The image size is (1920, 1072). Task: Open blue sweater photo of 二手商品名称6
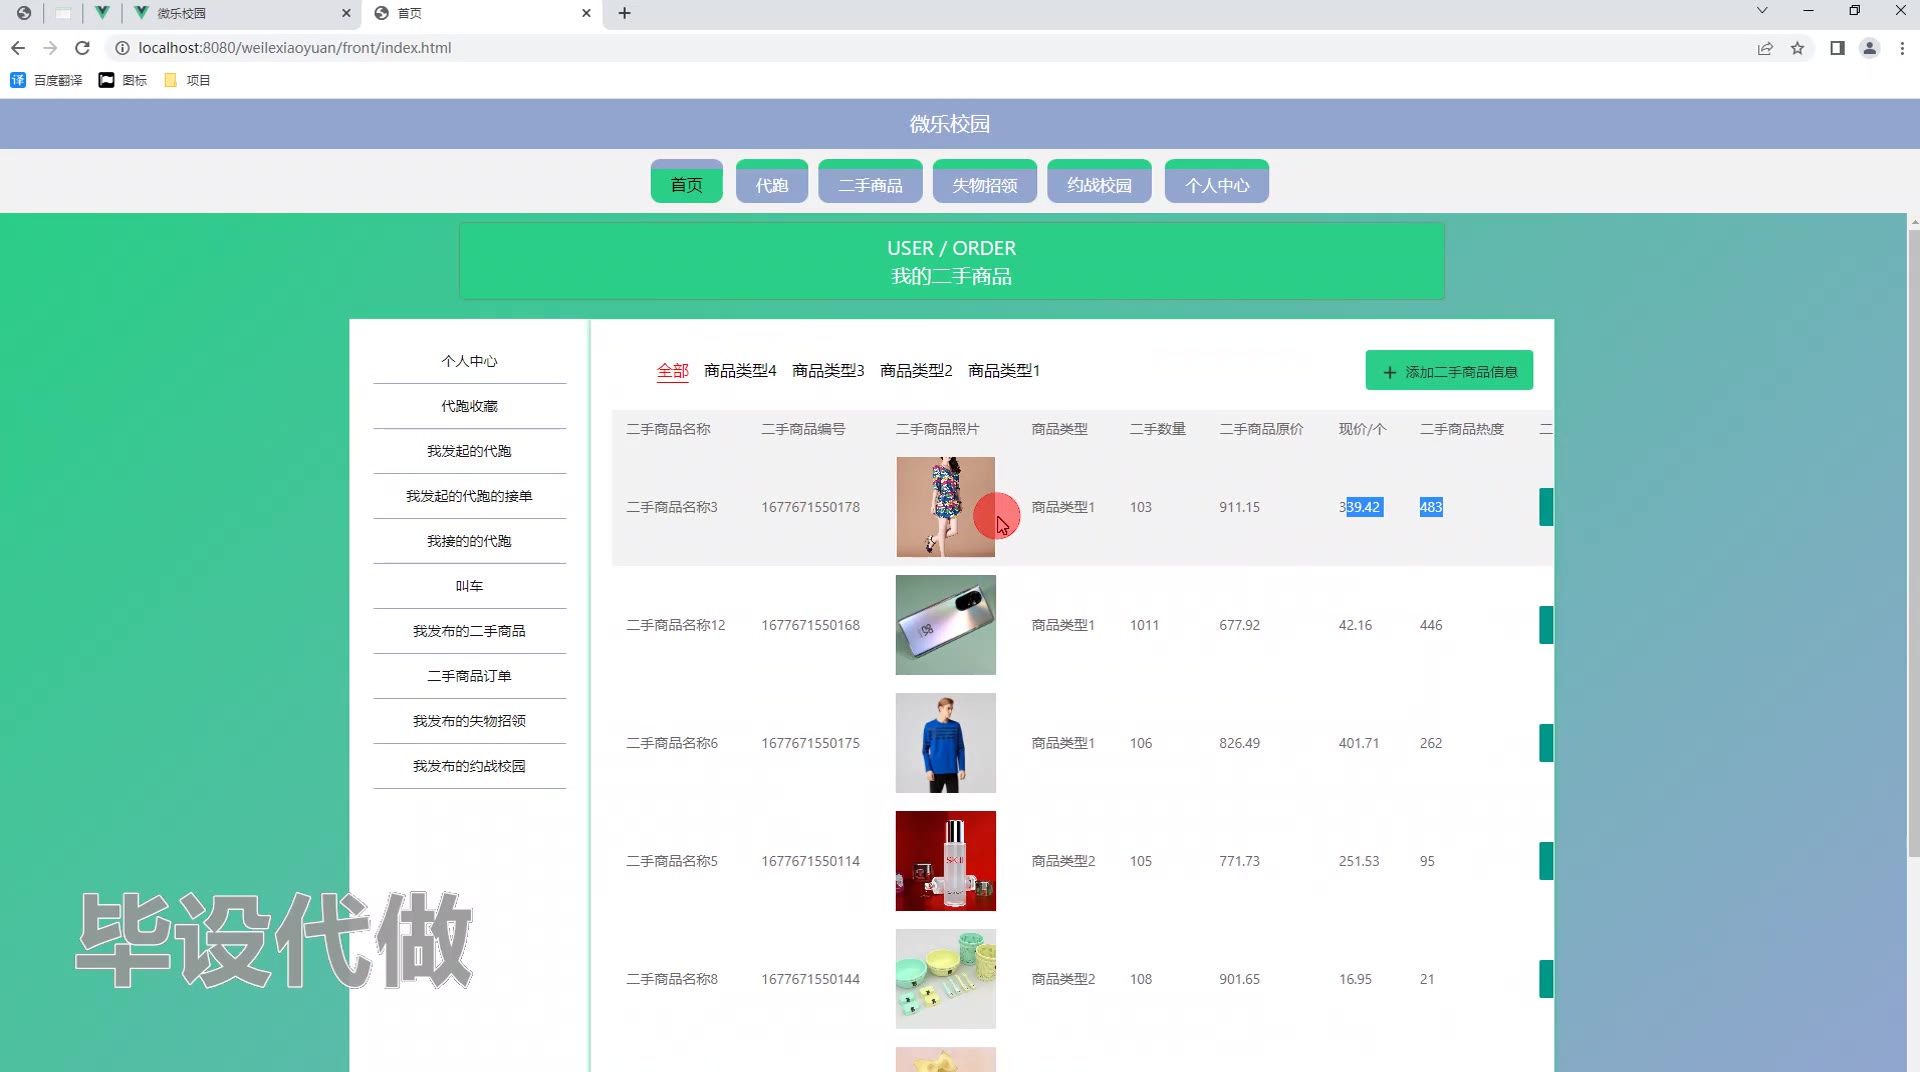(945, 743)
